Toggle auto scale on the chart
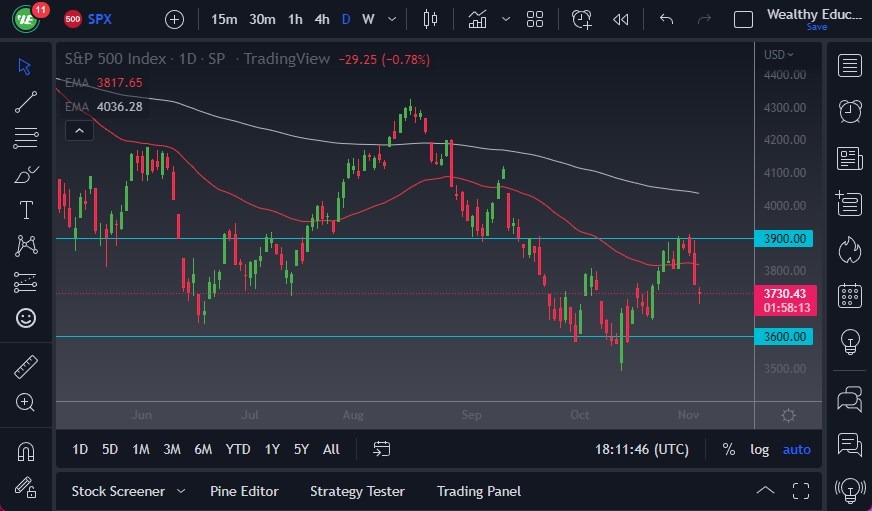The width and height of the screenshot is (872, 511). 796,449
